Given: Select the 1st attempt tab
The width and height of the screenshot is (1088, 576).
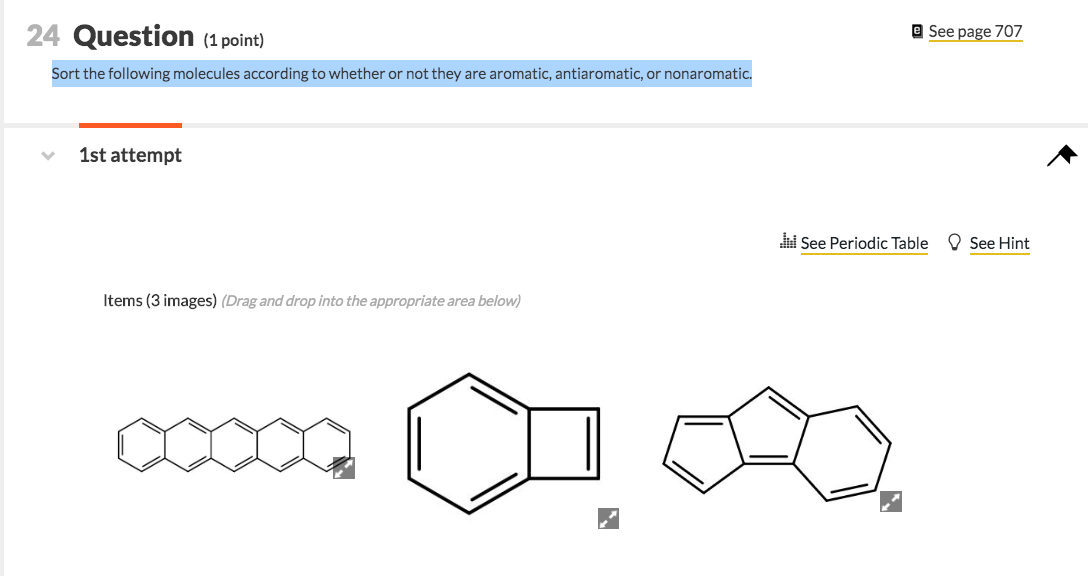Looking at the screenshot, I should 130,155.
